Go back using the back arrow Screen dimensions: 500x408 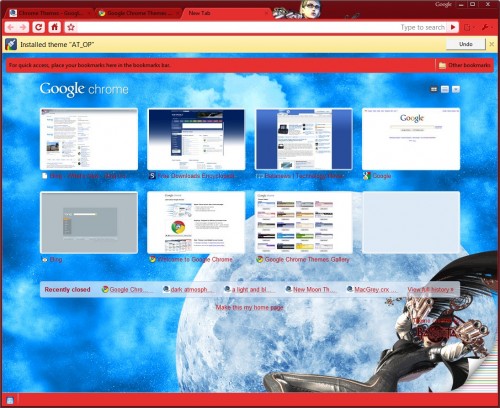pos(11,27)
